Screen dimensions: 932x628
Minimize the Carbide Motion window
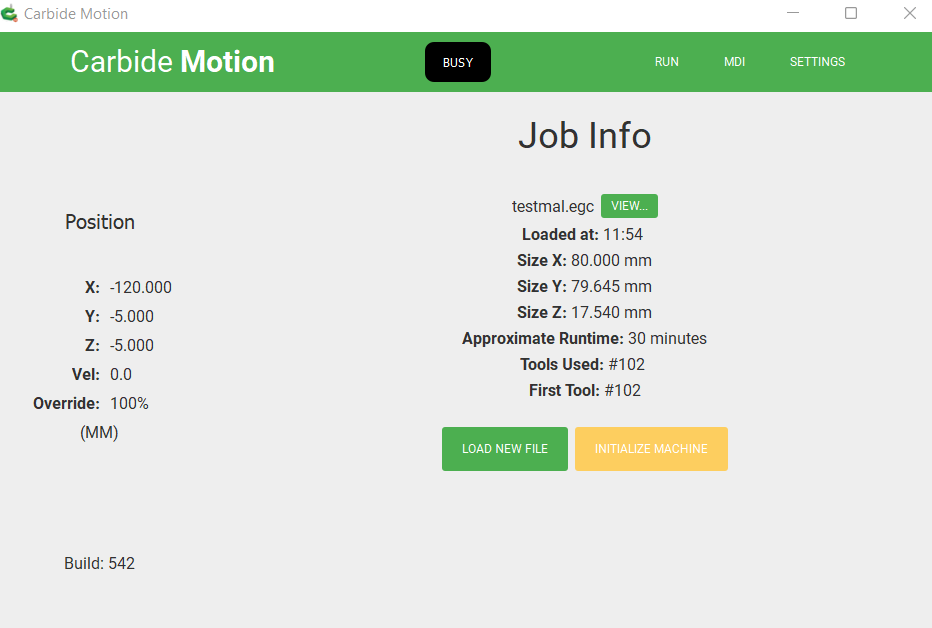point(793,13)
